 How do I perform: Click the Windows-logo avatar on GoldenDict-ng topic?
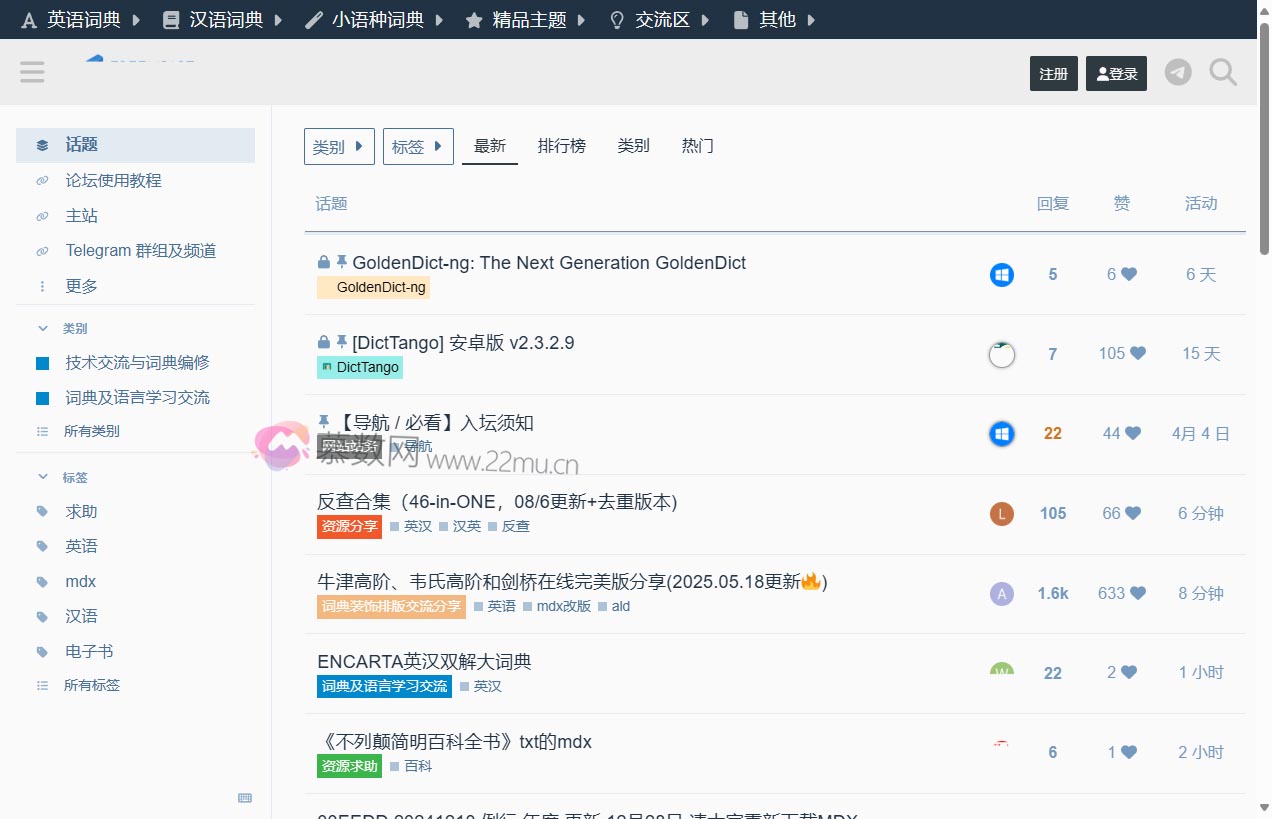1001,274
